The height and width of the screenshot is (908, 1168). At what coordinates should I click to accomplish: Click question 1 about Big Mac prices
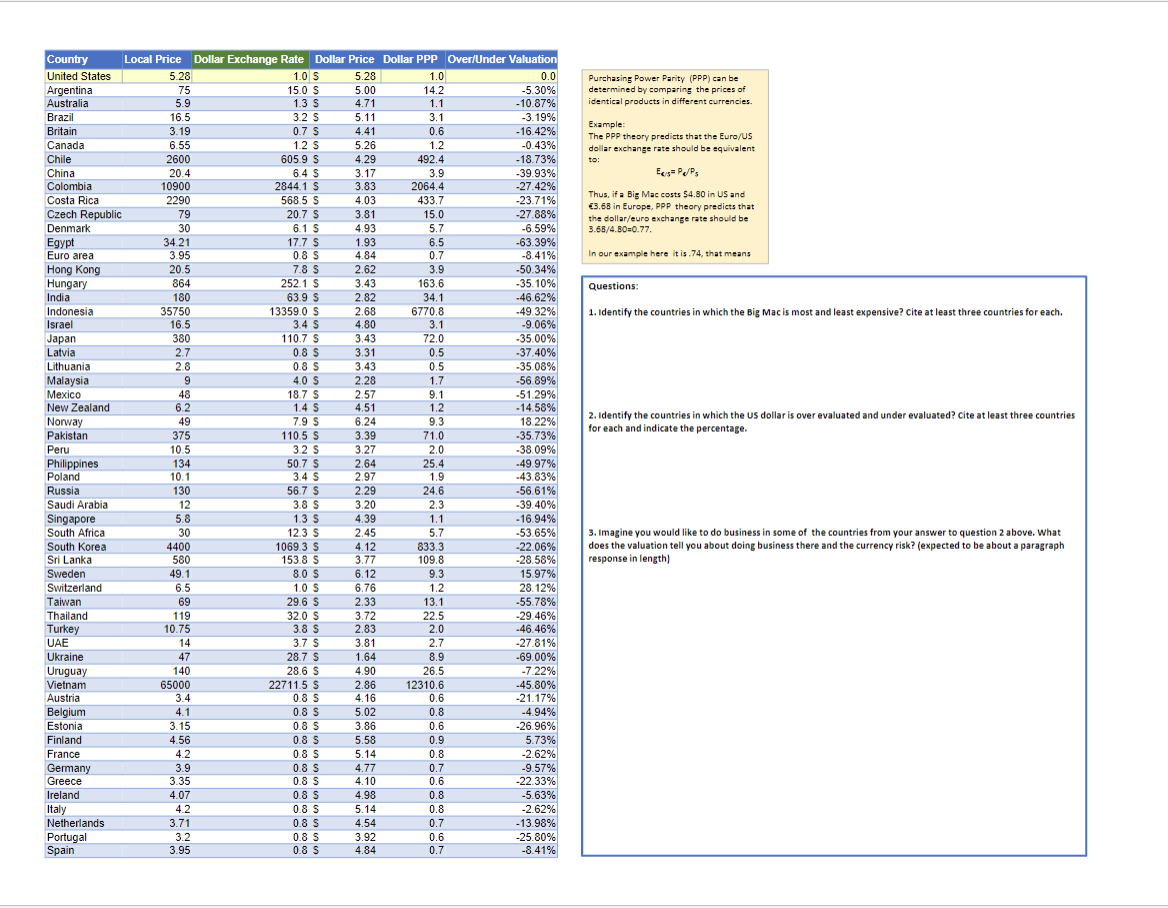point(825,312)
